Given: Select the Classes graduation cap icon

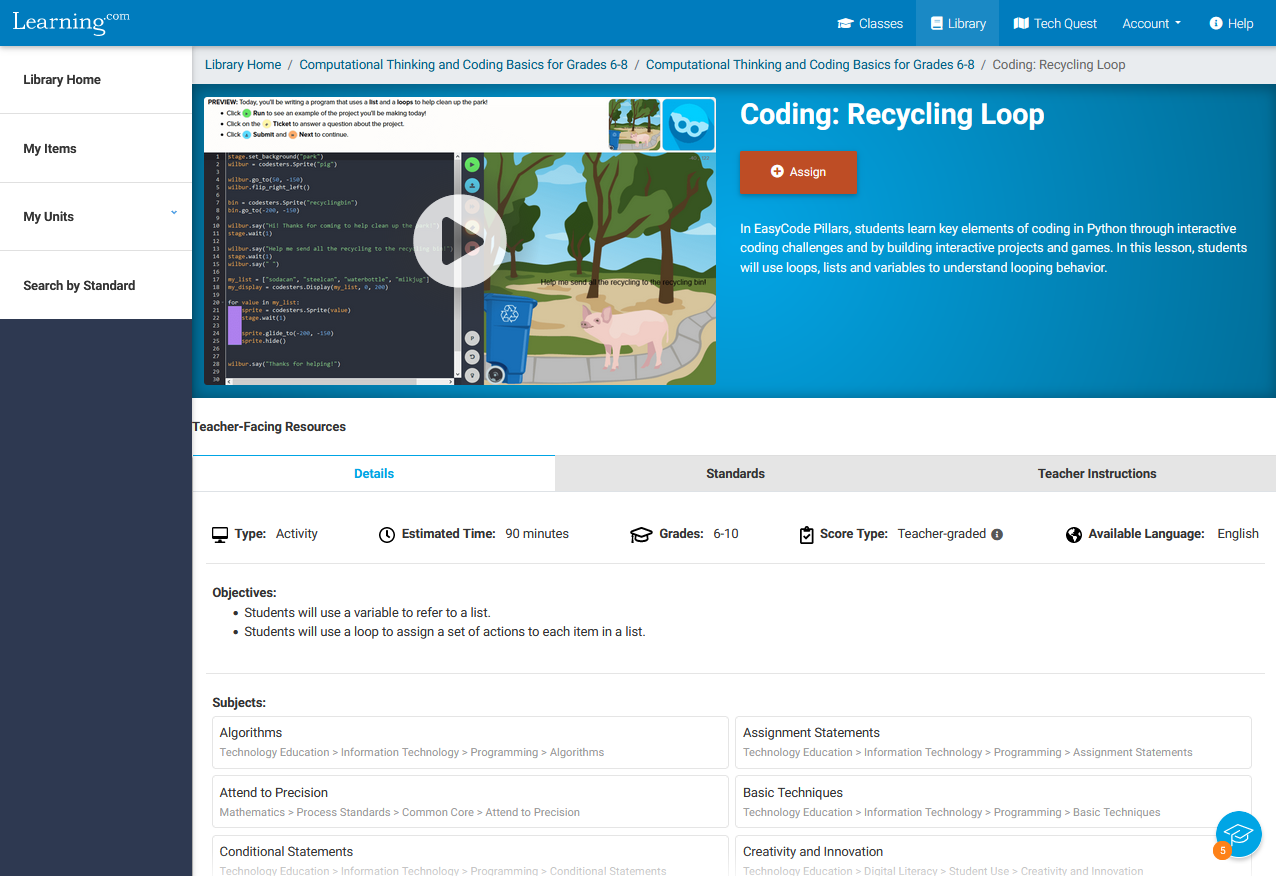Looking at the screenshot, I should click(x=843, y=22).
